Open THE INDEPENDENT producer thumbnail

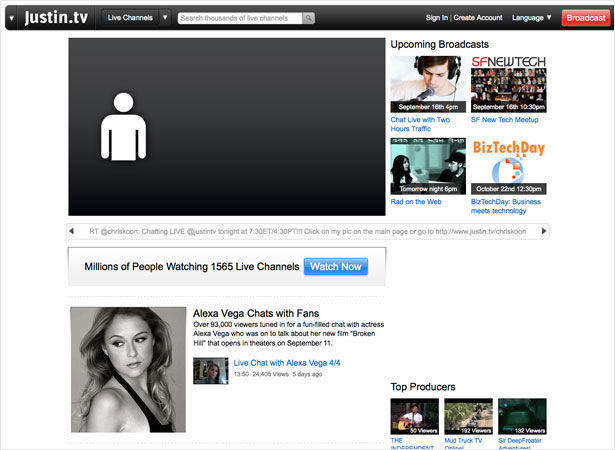click(x=415, y=416)
